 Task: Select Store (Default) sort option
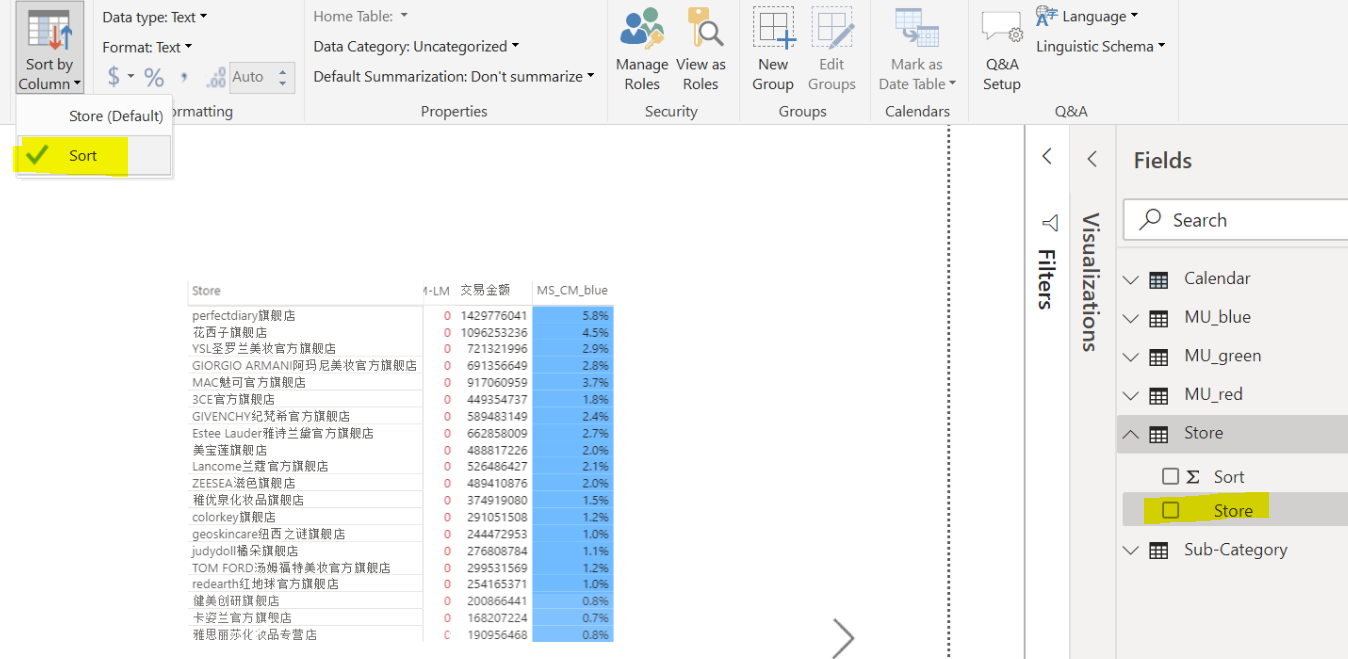click(x=95, y=116)
